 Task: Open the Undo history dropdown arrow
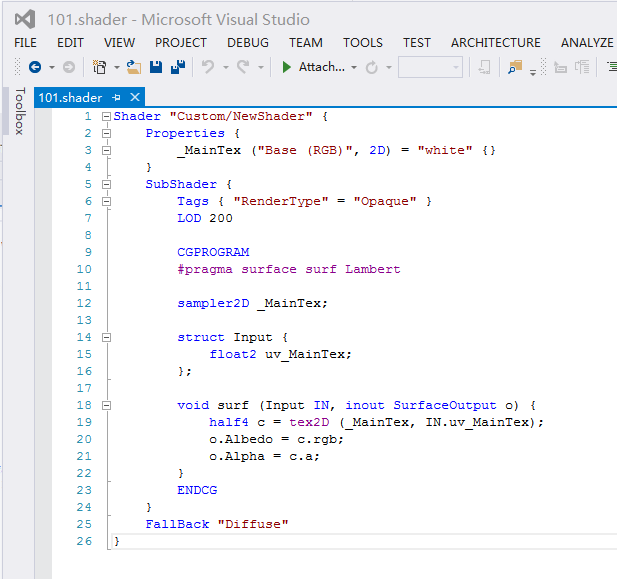pos(225,68)
